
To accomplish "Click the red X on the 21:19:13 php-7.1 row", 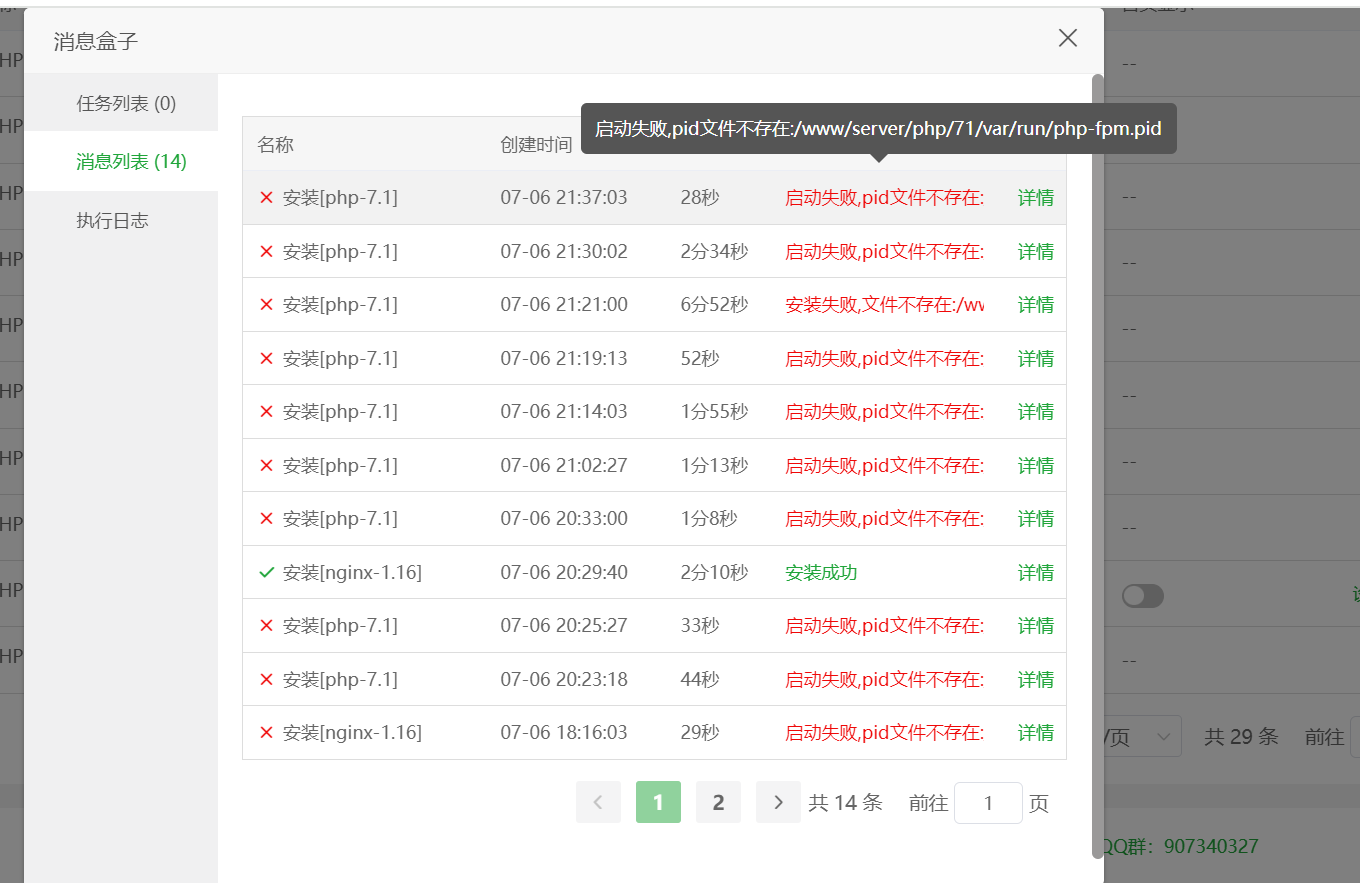I will 265,358.
